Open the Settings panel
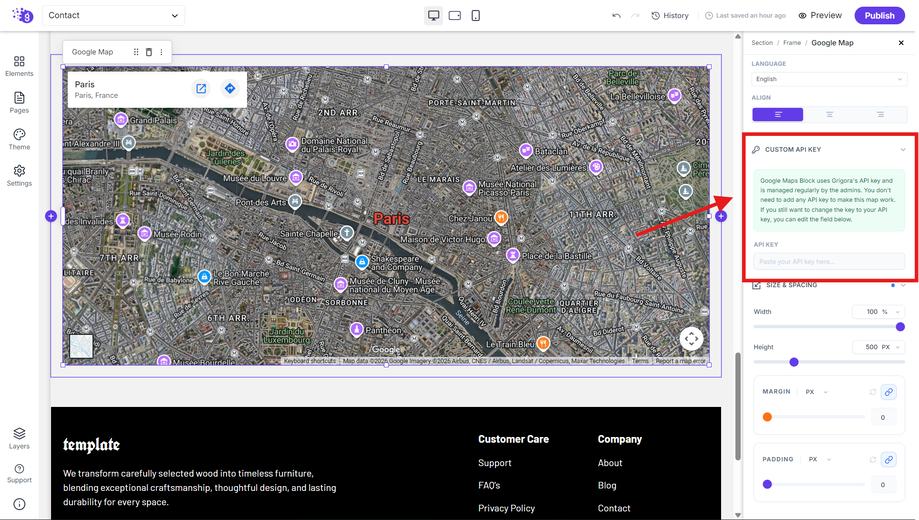Viewport: 919px width, 520px height. coord(19,175)
